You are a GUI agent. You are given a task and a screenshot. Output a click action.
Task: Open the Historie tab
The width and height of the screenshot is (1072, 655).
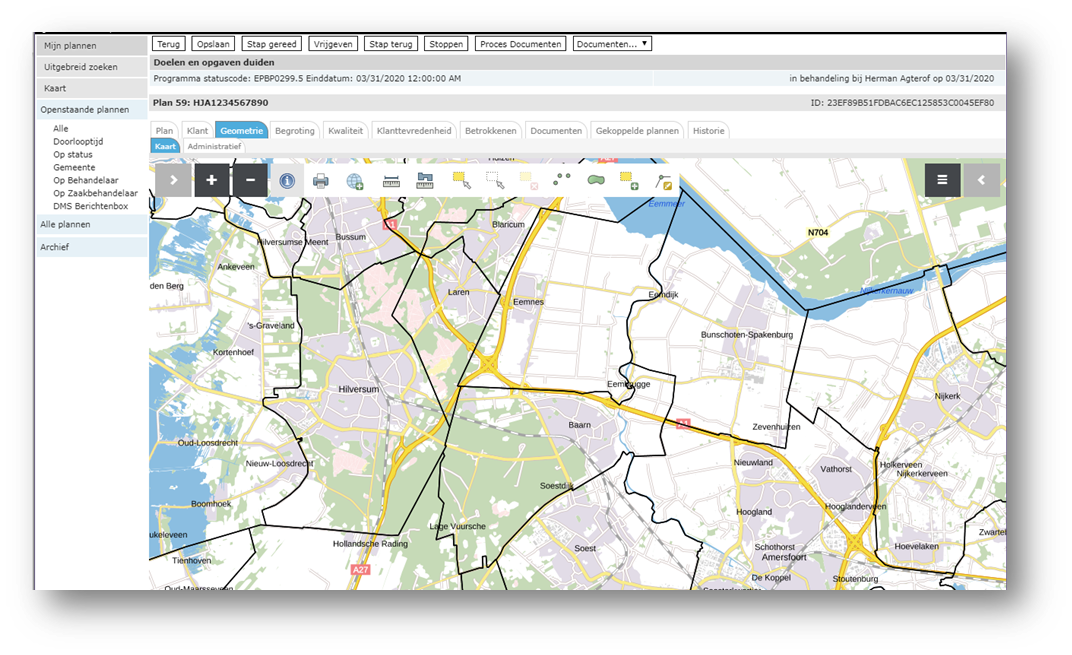708,131
